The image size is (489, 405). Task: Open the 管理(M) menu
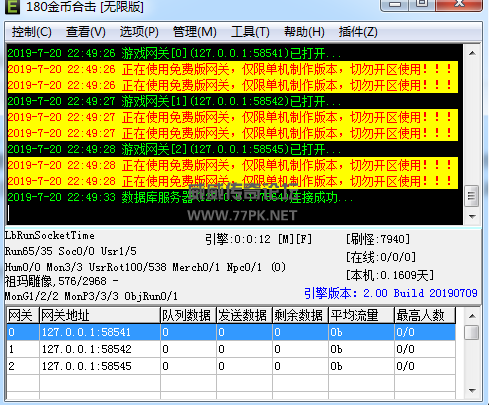click(x=195, y=32)
